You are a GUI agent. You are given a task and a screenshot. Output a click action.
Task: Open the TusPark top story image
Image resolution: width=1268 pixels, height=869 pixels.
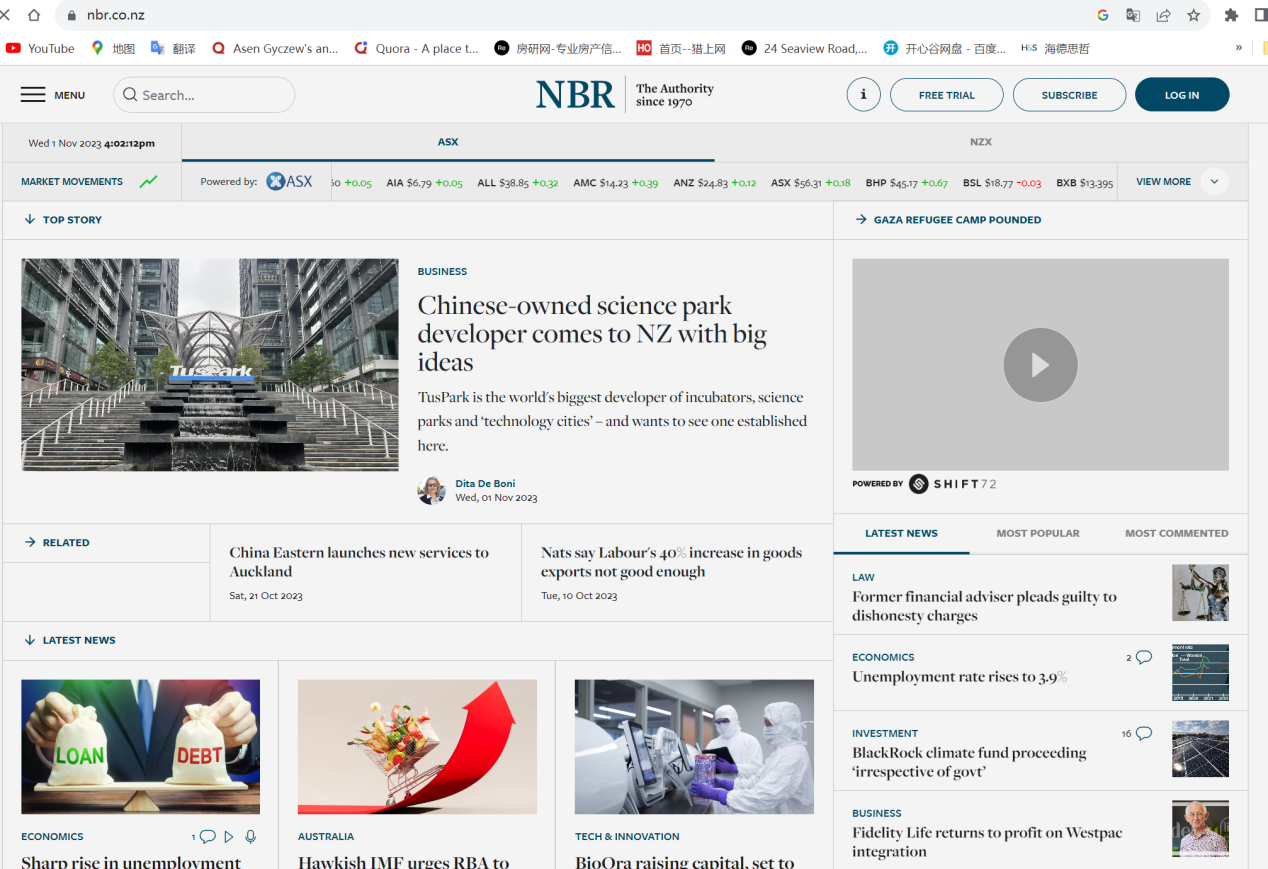pyautogui.click(x=210, y=365)
